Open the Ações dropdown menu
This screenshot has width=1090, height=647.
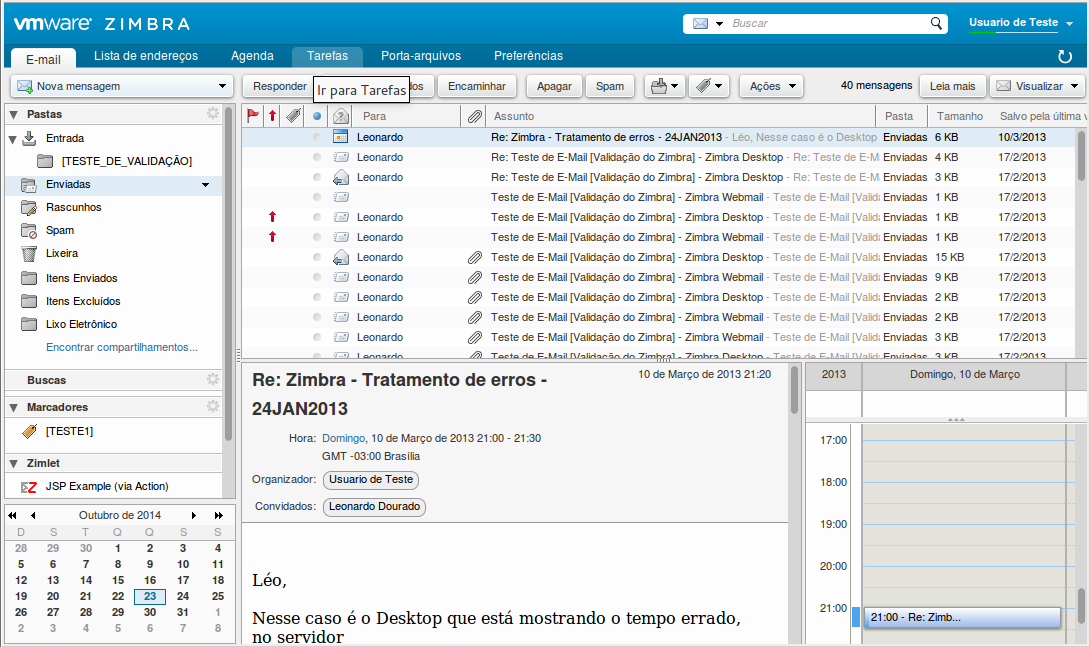click(772, 86)
